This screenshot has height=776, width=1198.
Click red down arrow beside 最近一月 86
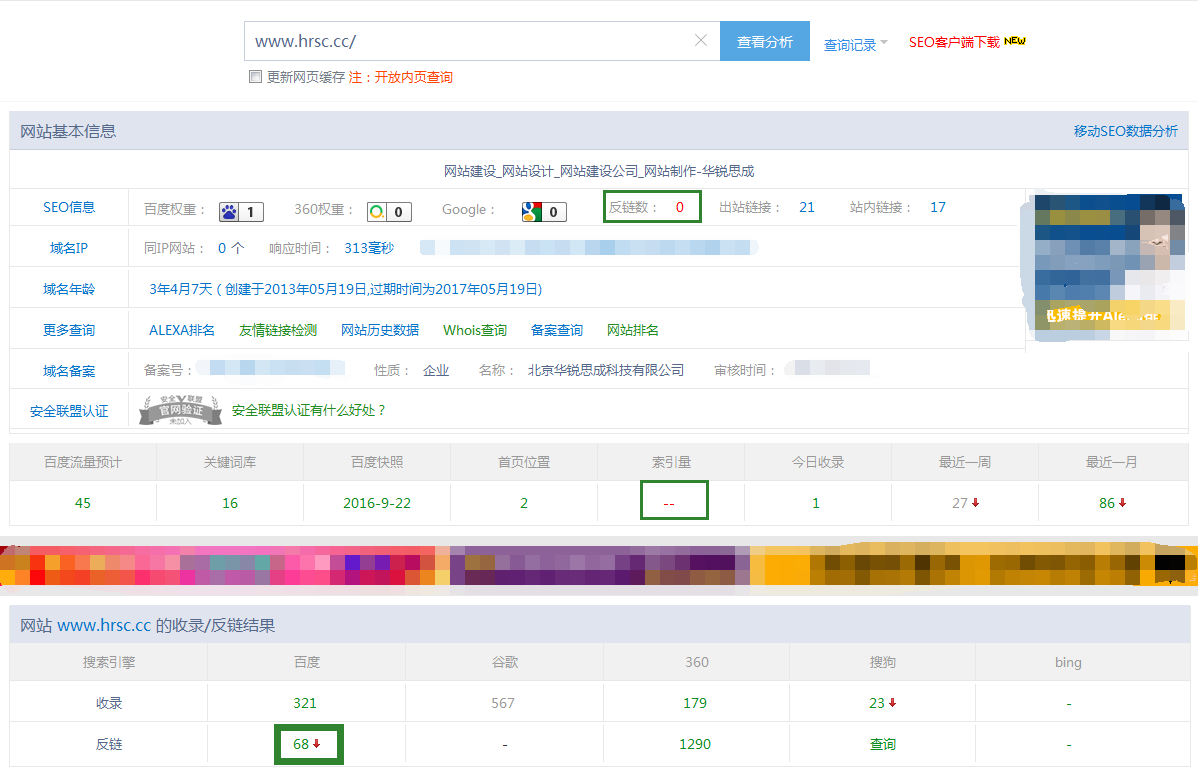tap(1122, 503)
